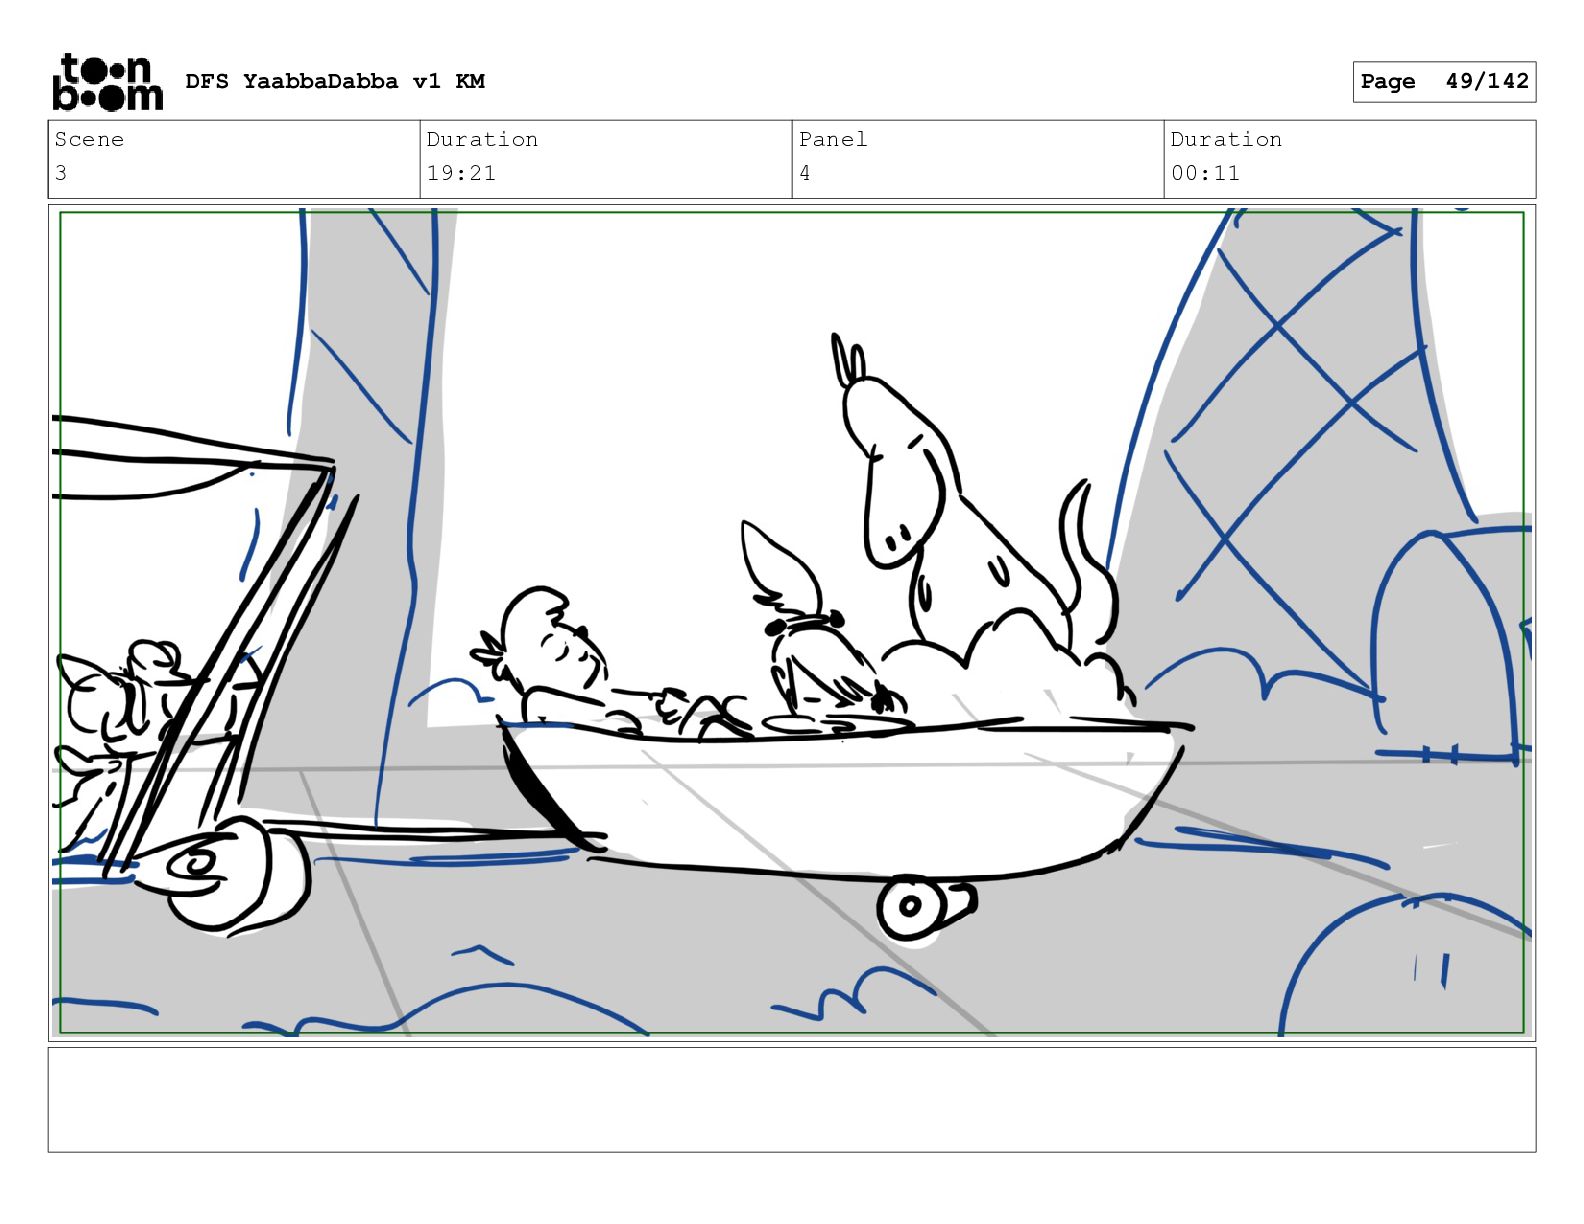This screenshot has width=1584, height=1224.
Task: Click the 'Scene' header label
Action: 89,139
